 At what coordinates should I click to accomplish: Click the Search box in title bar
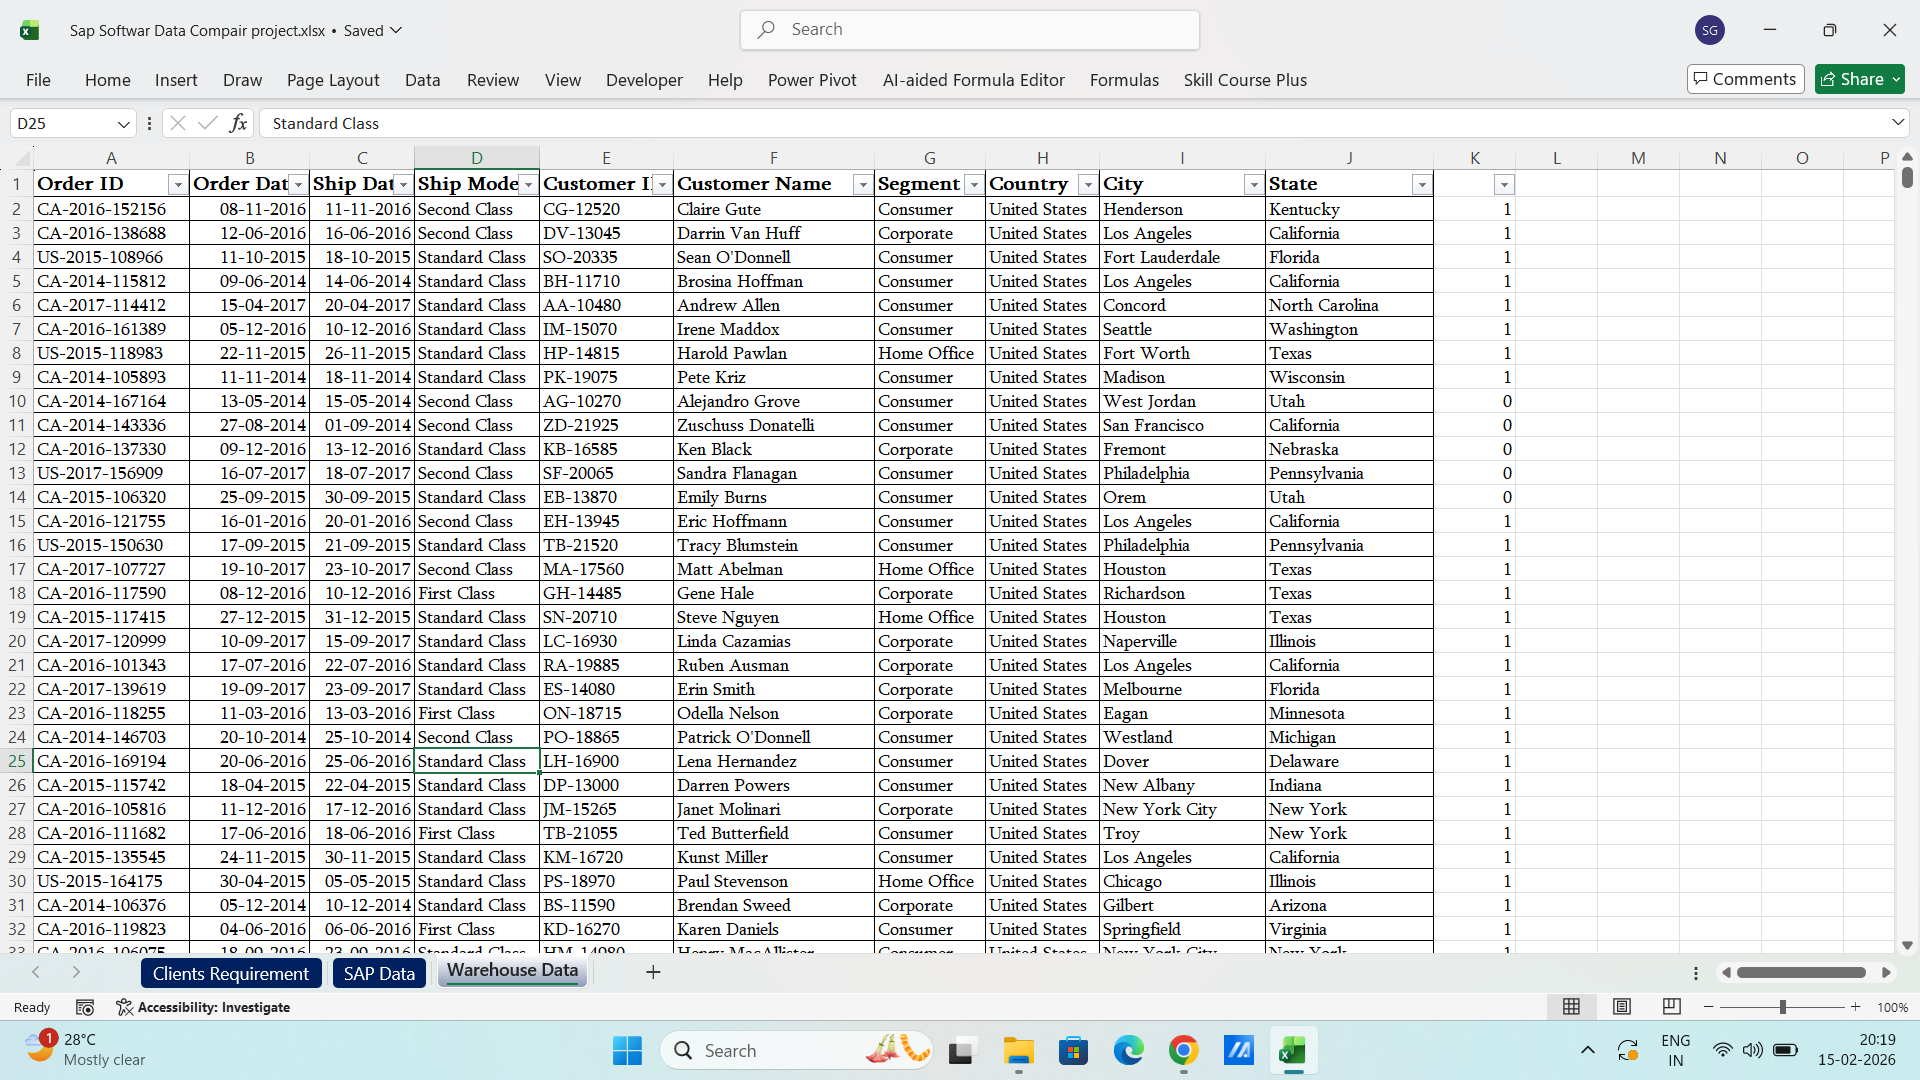pos(970,30)
